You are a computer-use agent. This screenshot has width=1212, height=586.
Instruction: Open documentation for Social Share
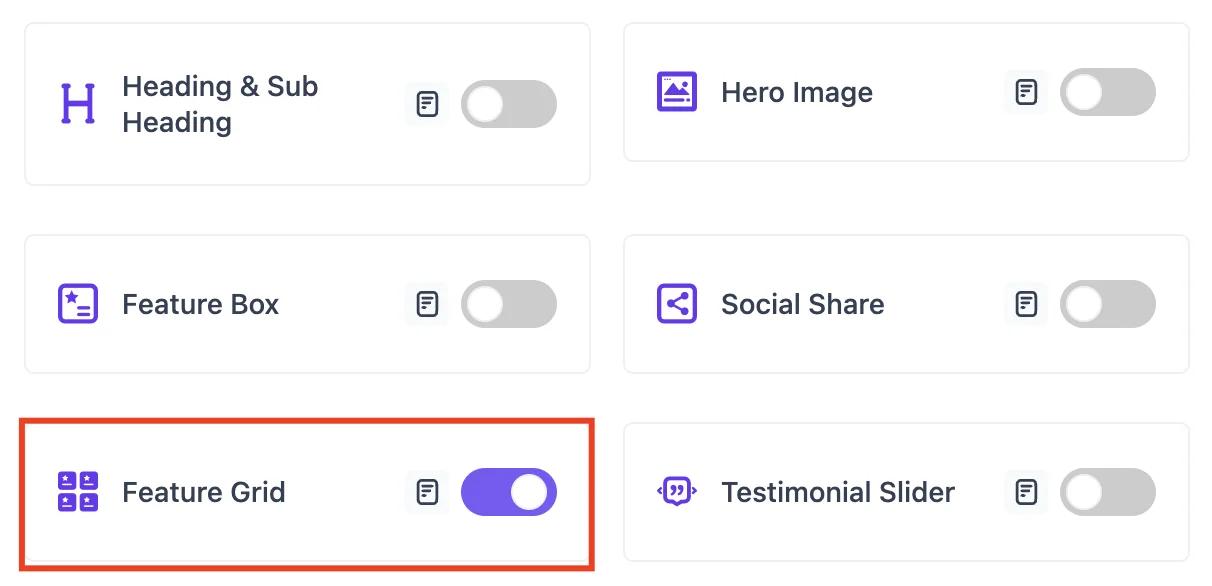tap(1025, 304)
